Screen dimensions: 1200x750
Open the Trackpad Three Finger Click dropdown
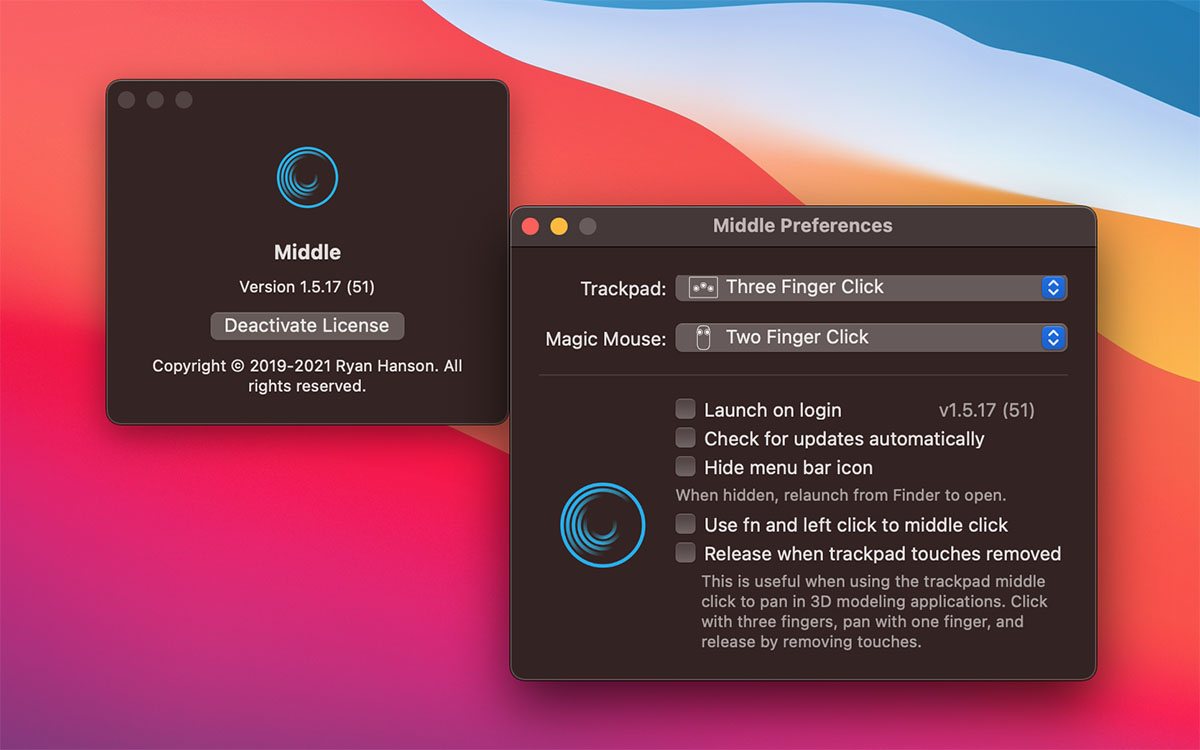[x=871, y=287]
